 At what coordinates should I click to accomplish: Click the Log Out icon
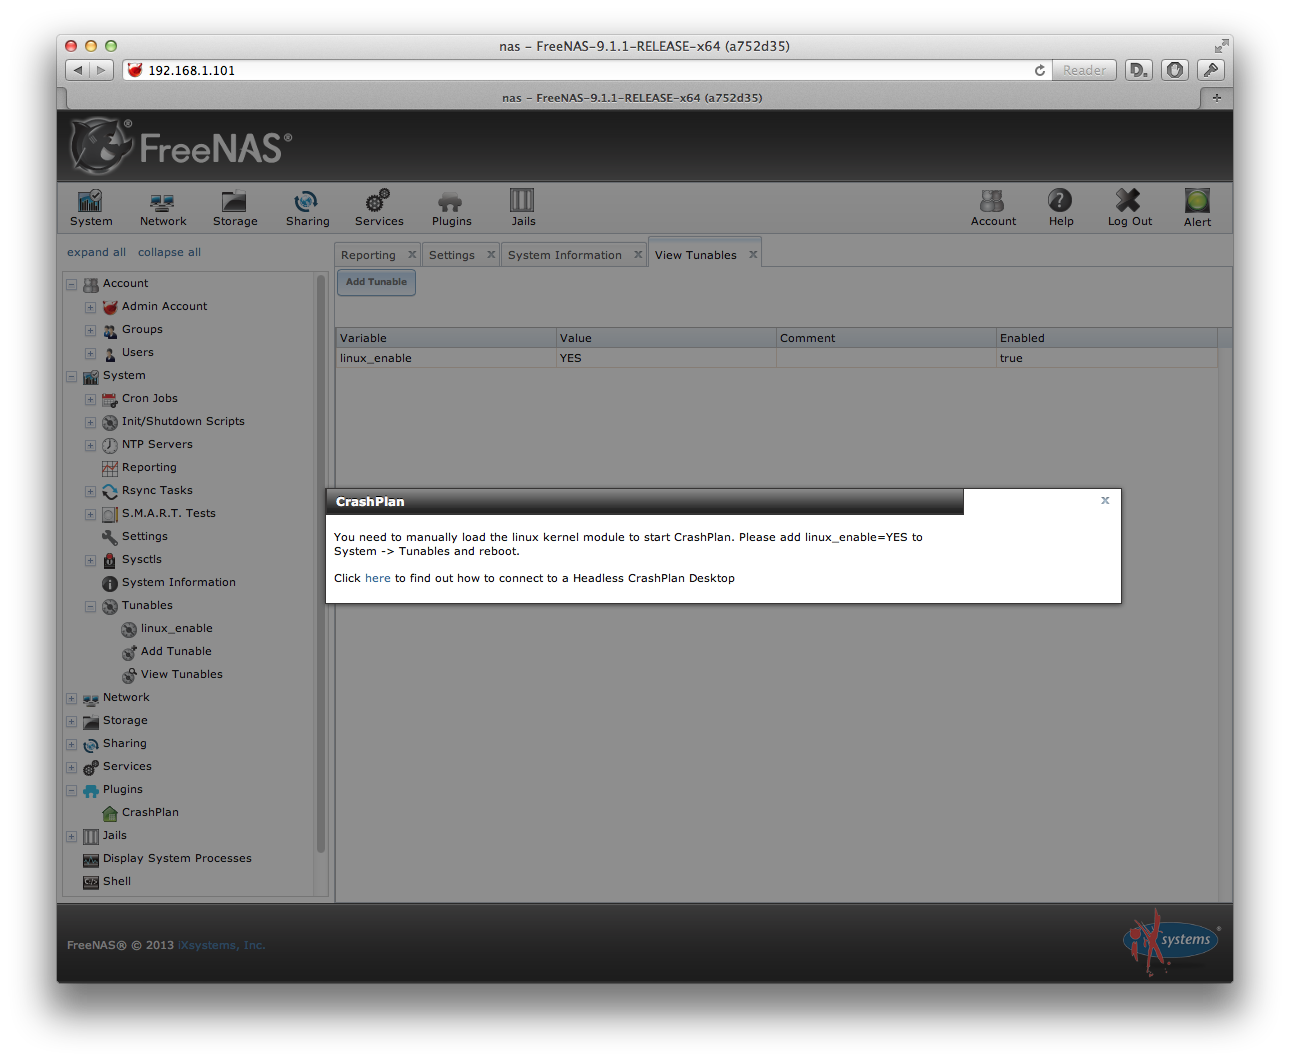pyautogui.click(x=1129, y=208)
